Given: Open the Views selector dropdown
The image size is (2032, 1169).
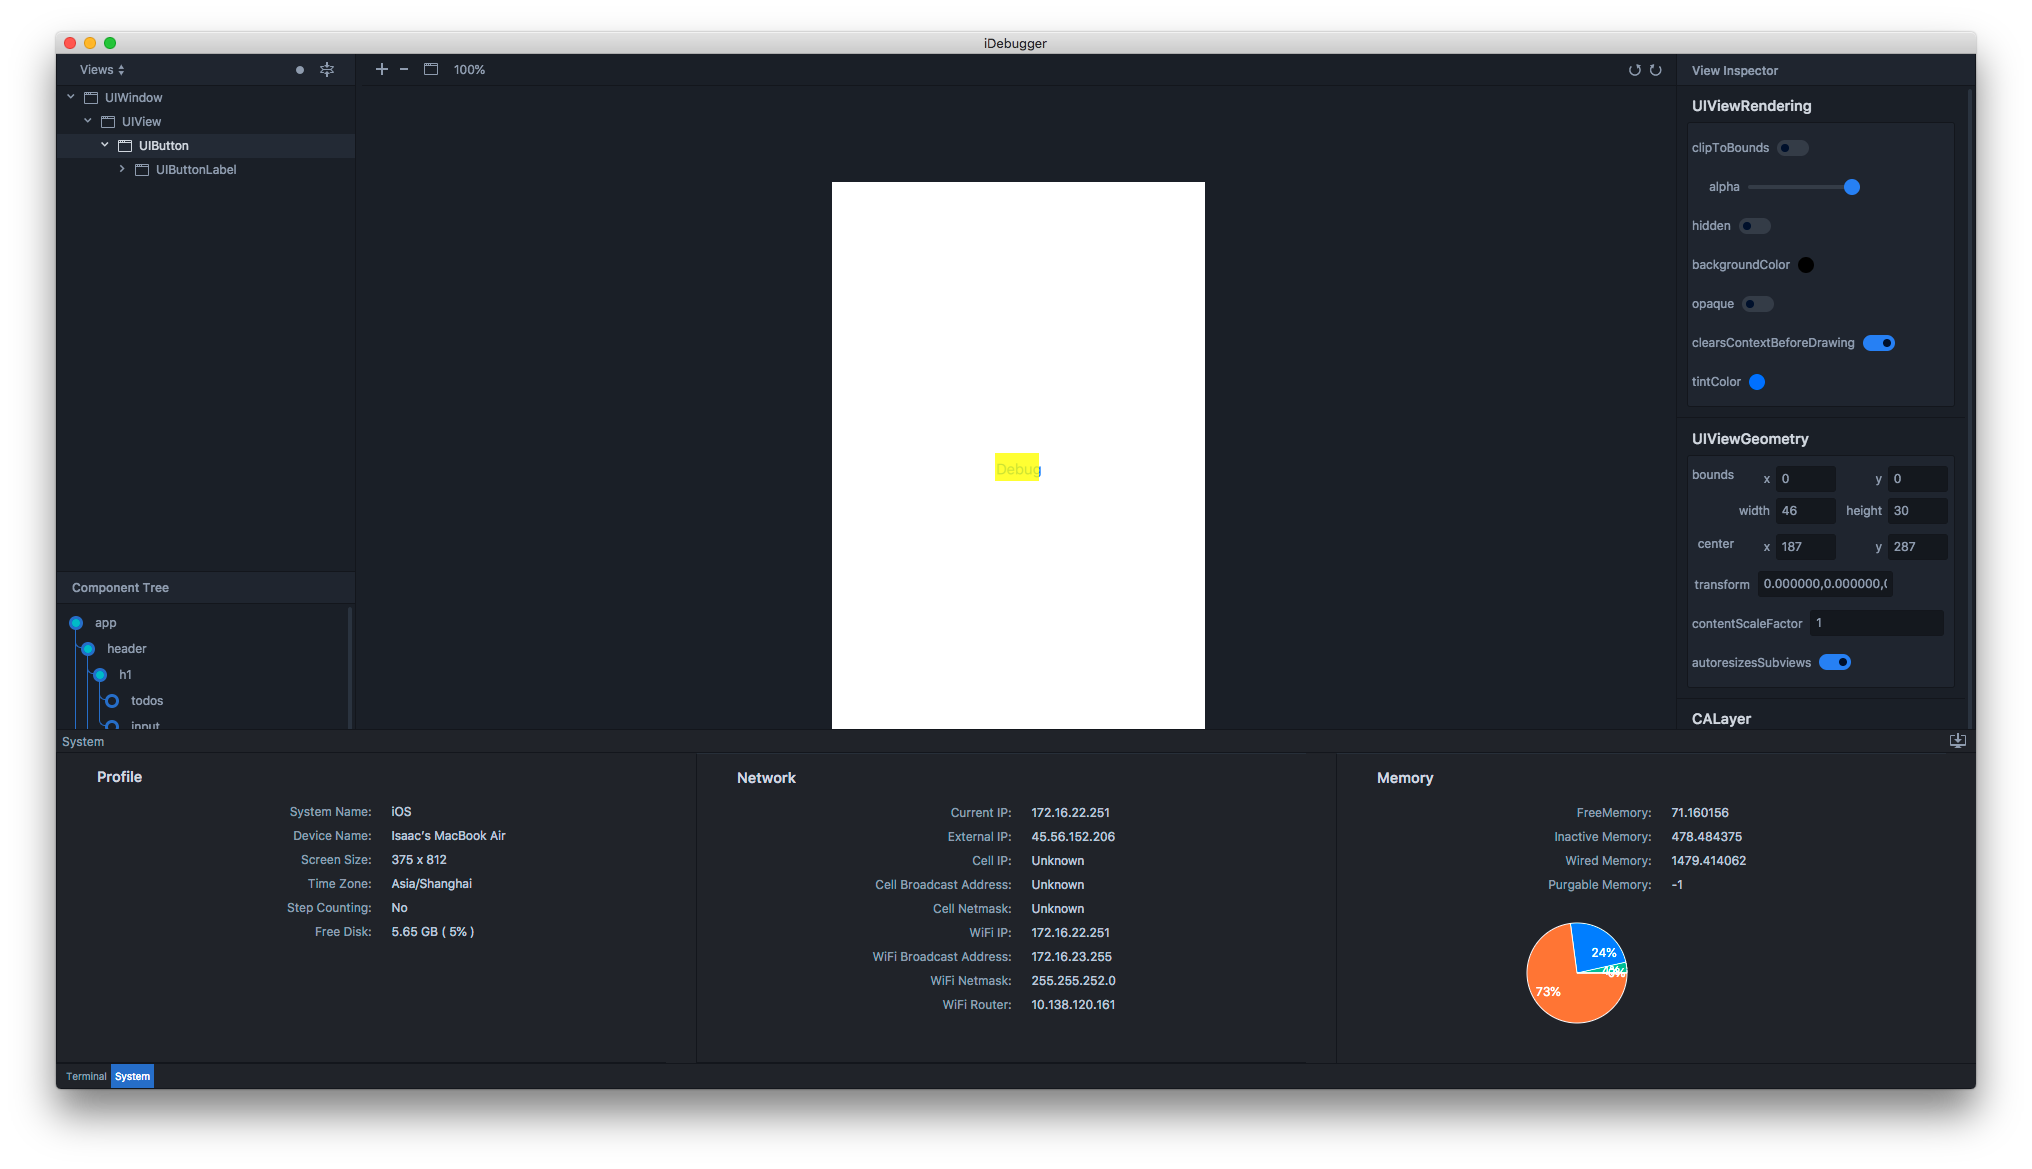Looking at the screenshot, I should pos(102,70).
